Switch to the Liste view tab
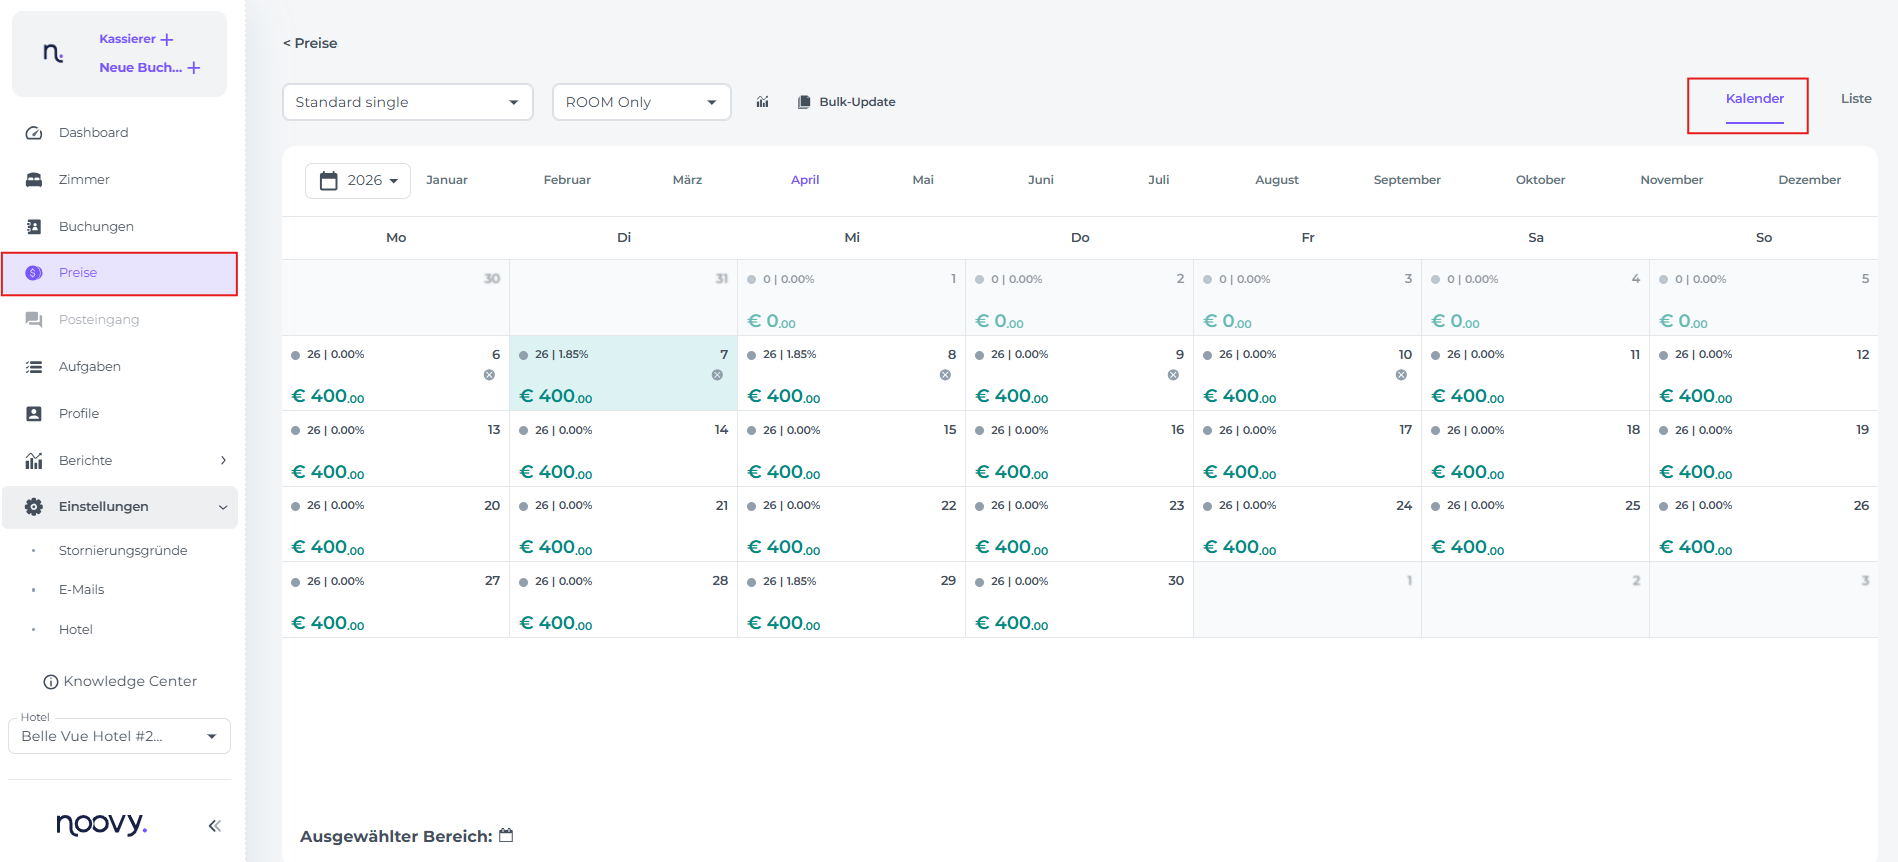 [1855, 99]
